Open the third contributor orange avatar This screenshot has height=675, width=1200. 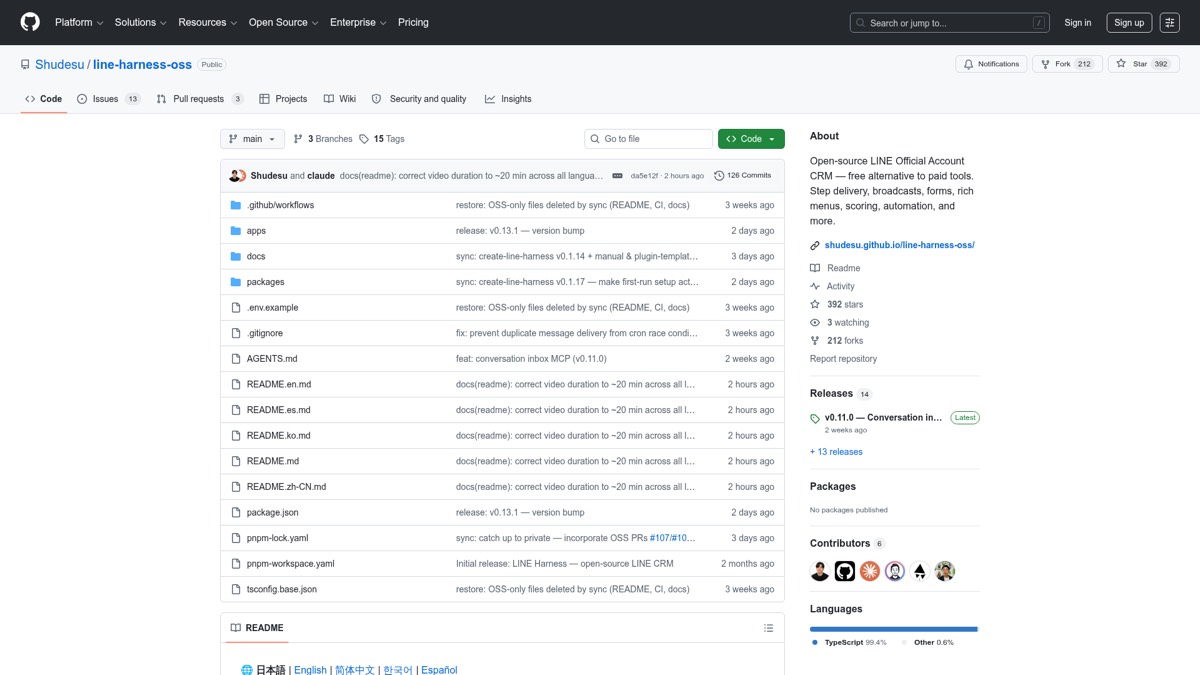tap(870, 571)
